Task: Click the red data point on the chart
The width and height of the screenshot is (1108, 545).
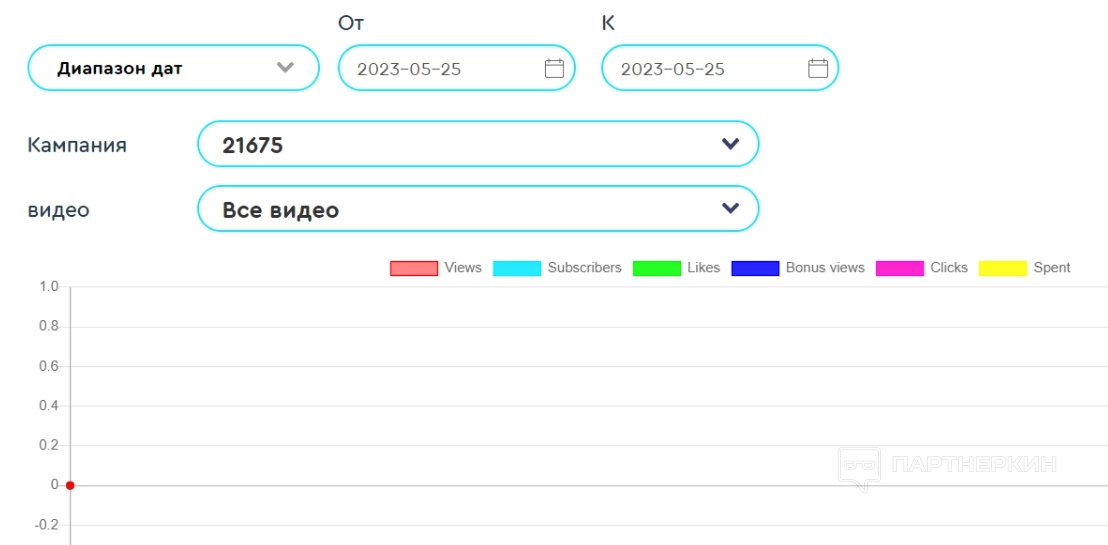Action: pyautogui.click(x=70, y=485)
